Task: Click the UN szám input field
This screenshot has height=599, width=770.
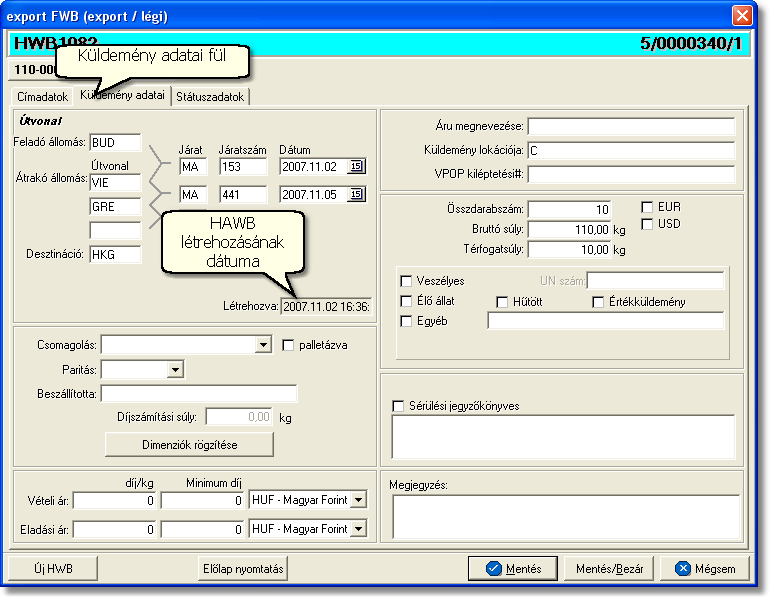Action: coord(655,281)
